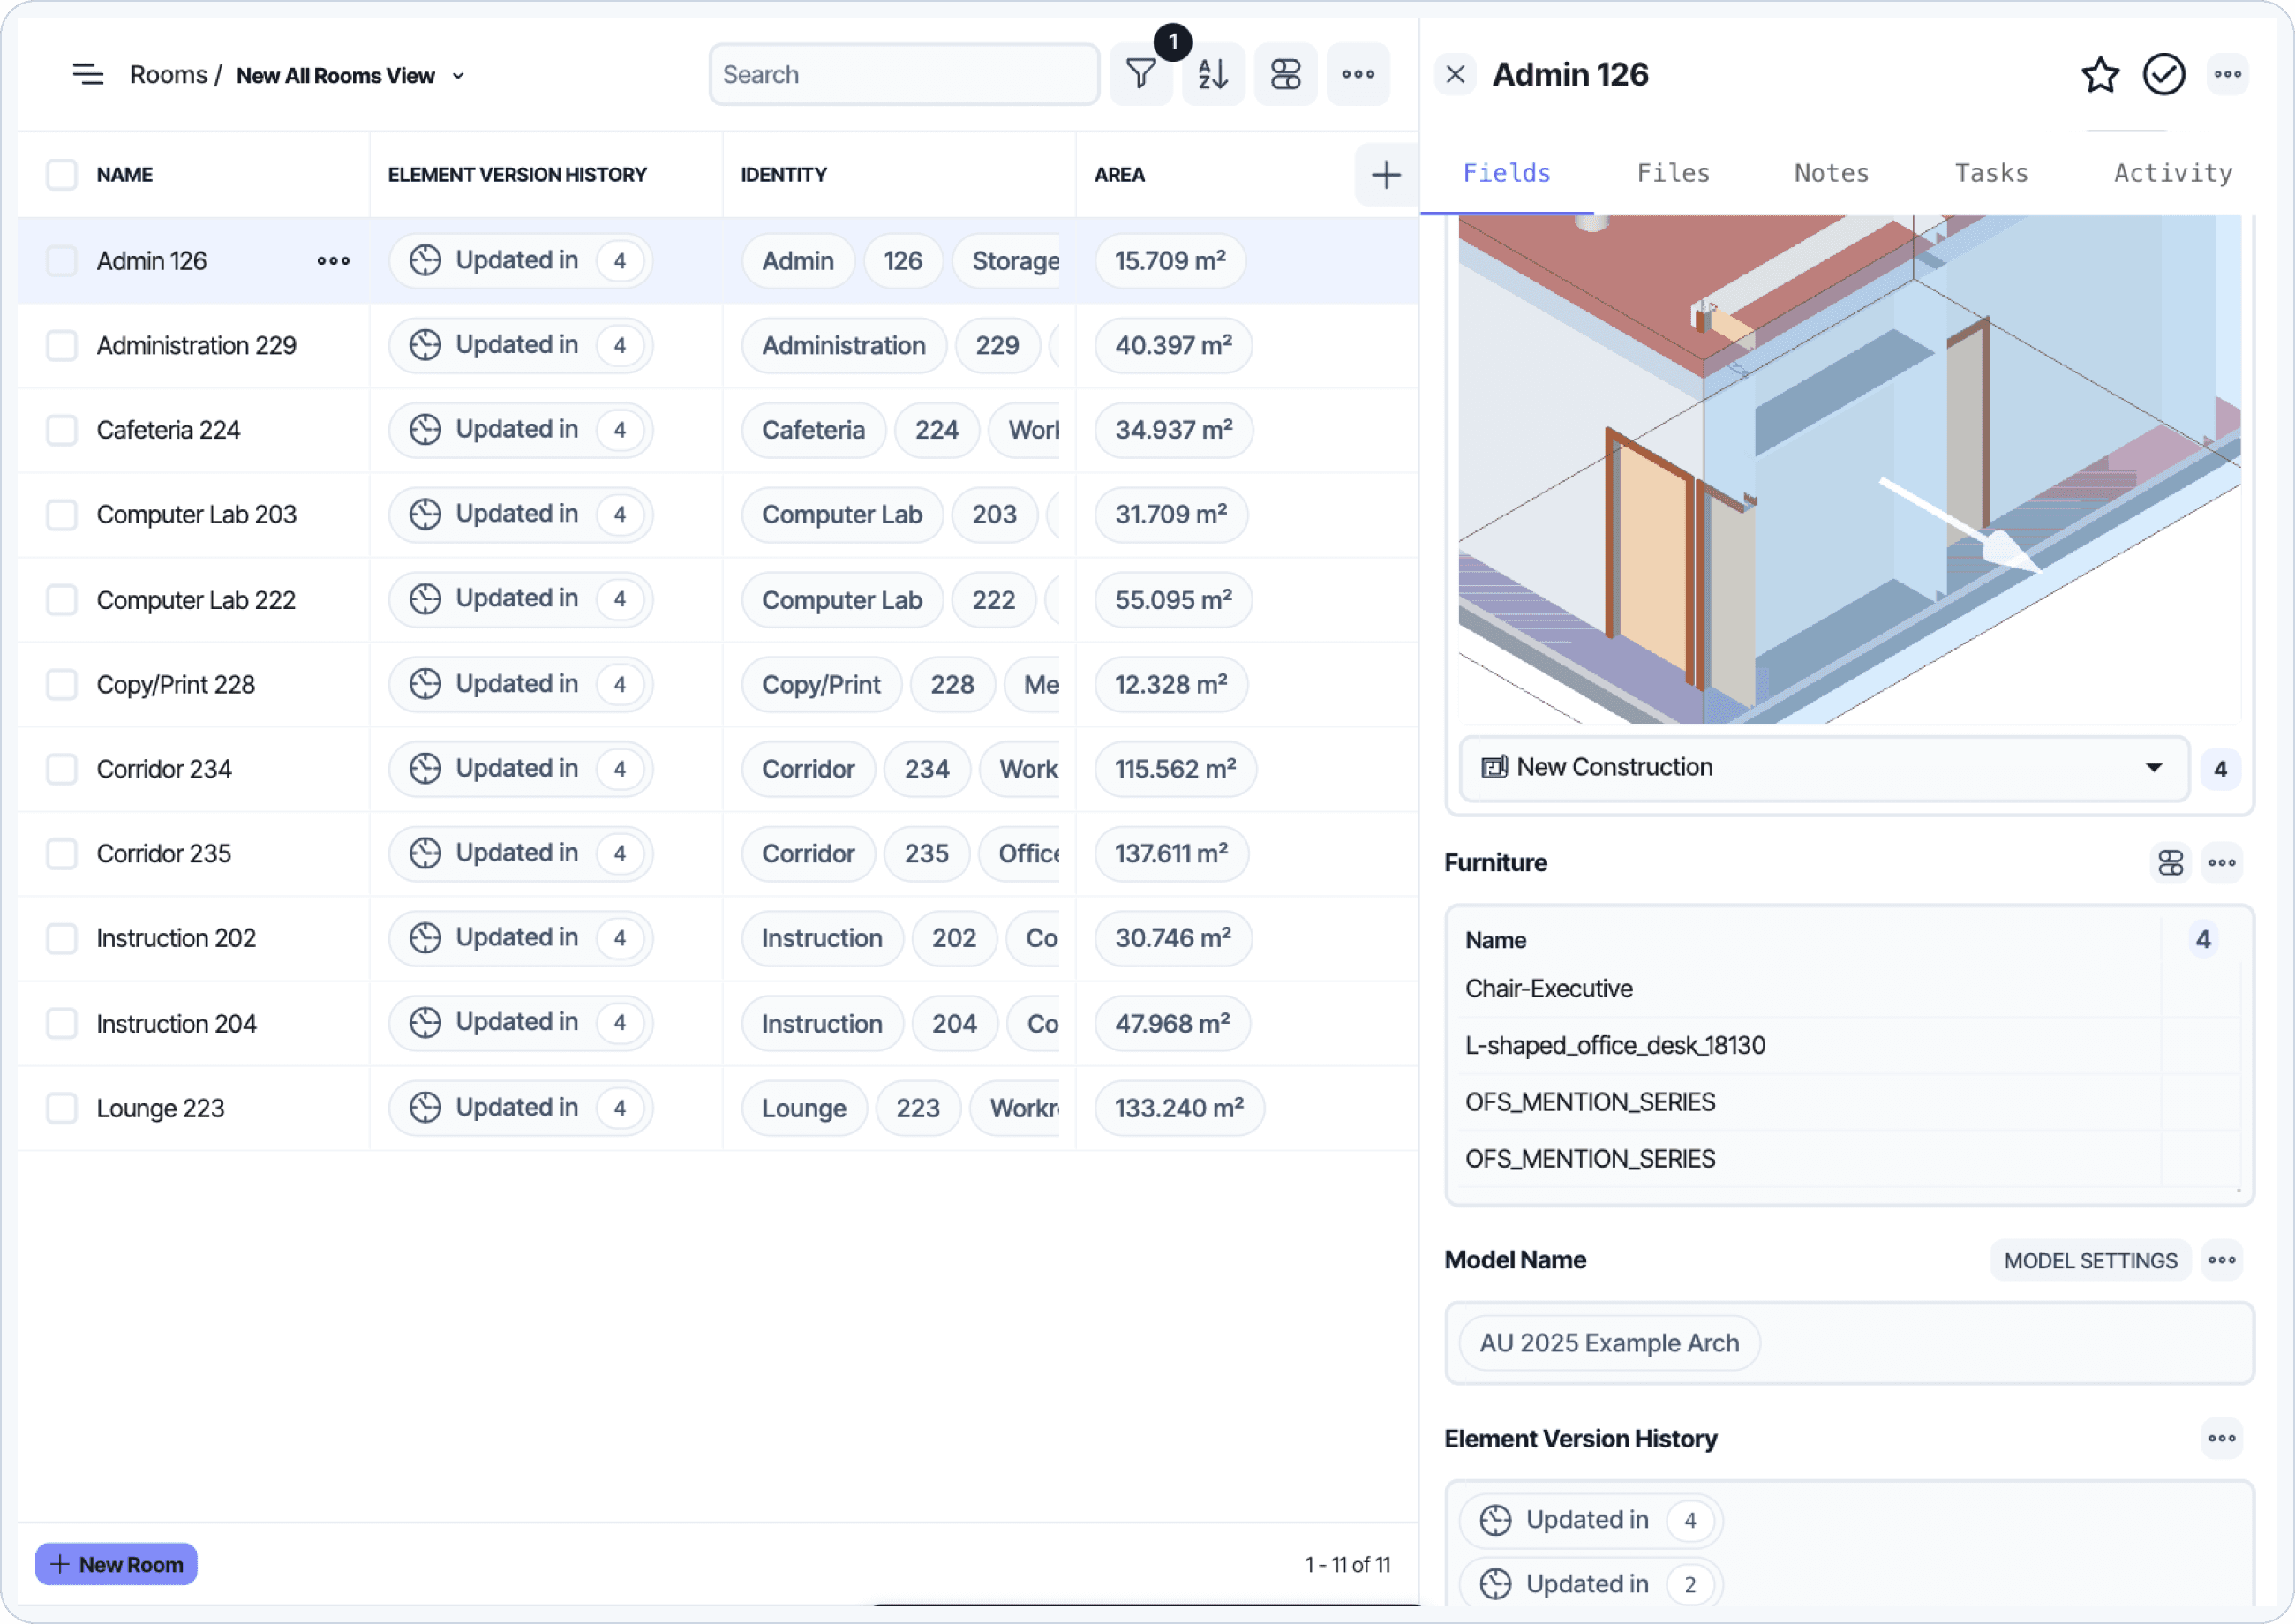Open Model Settings
The height and width of the screenshot is (1624, 2295).
[x=2089, y=1260]
